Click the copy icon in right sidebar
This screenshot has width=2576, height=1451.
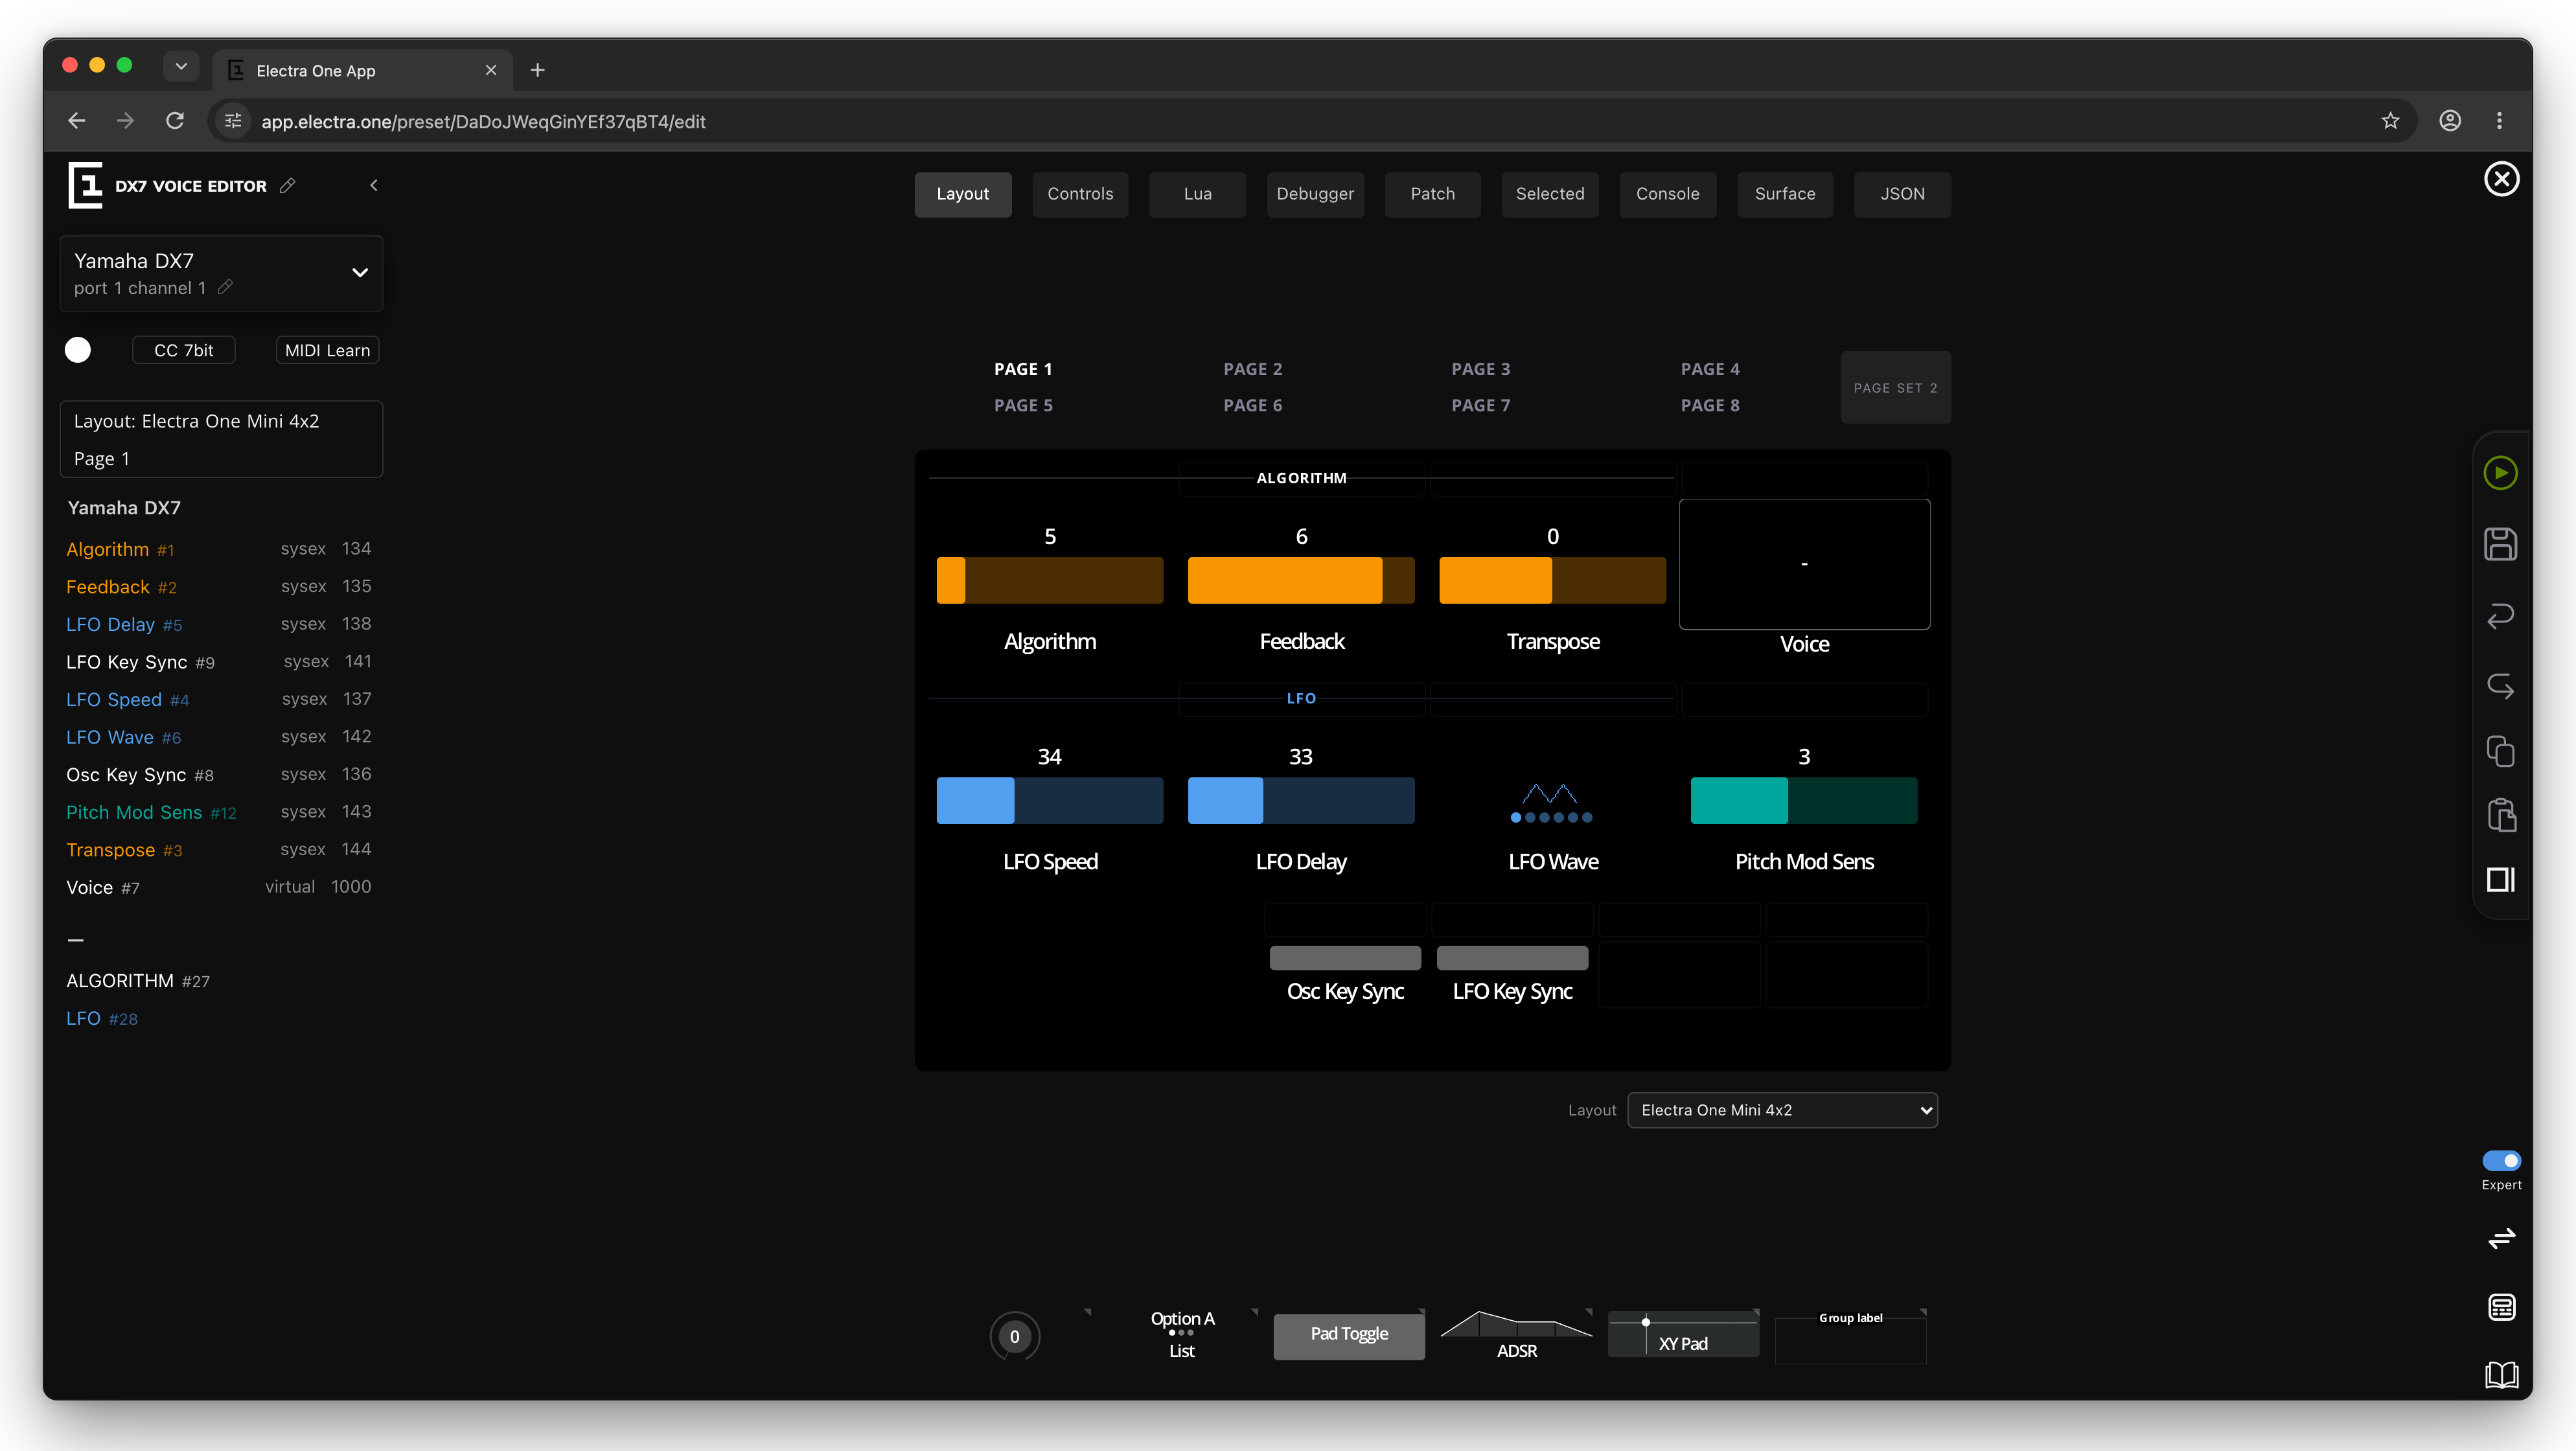pyautogui.click(x=2500, y=751)
